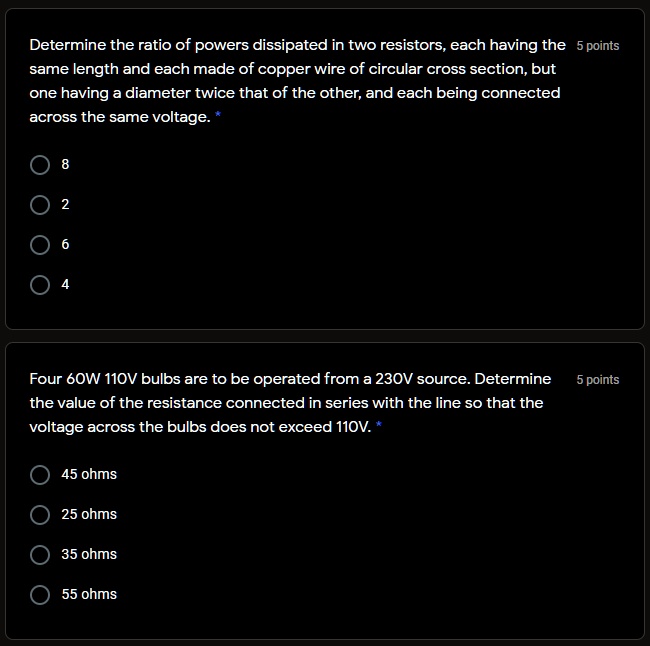This screenshot has height=646, width=650.
Task: Click the "35 ohms" label text
Action: pyautogui.click(x=89, y=554)
